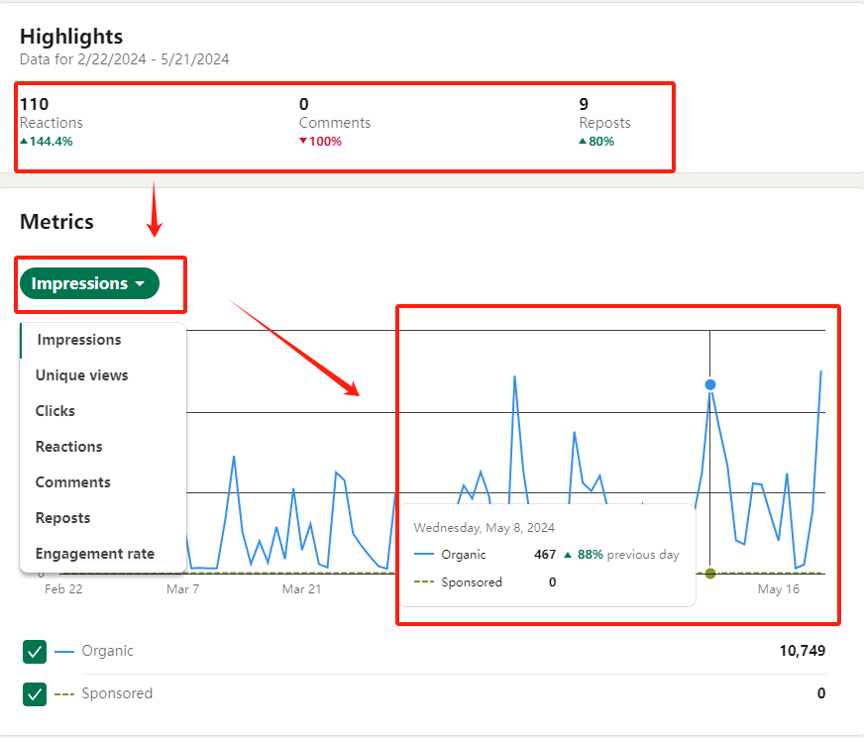Click the 9 Reposts highlight value
The height and width of the screenshot is (739, 864).
pyautogui.click(x=584, y=104)
